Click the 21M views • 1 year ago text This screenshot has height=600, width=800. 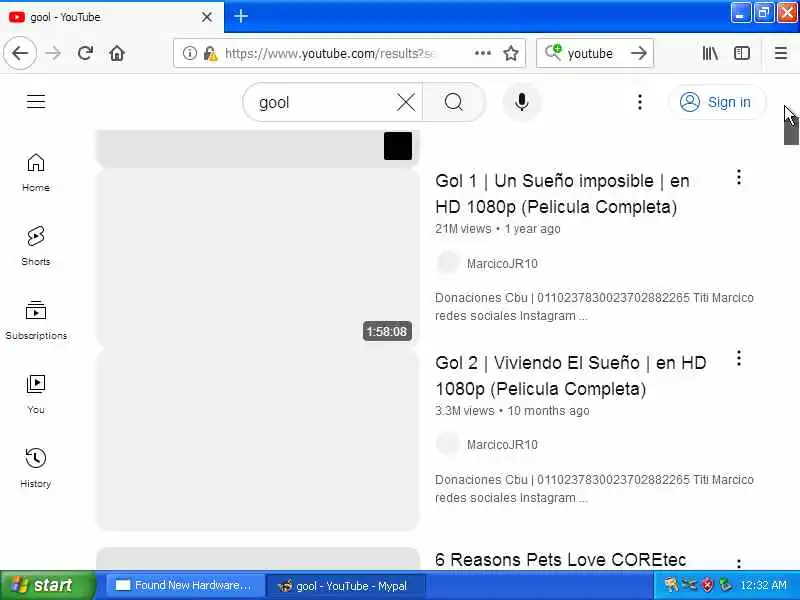pos(497,229)
